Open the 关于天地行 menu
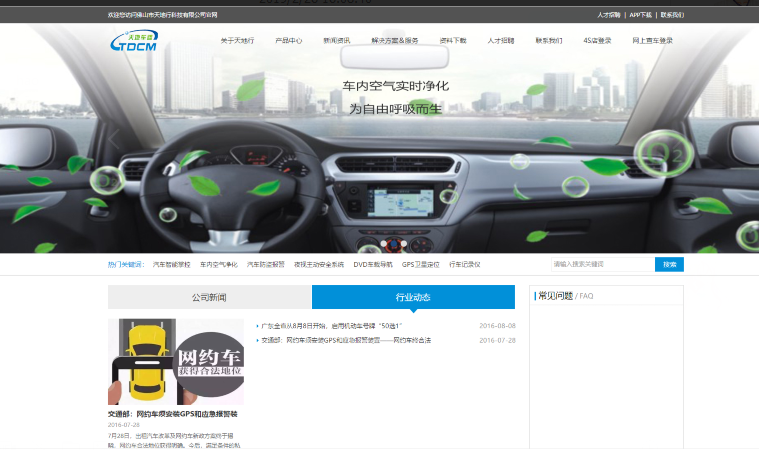 click(237, 41)
